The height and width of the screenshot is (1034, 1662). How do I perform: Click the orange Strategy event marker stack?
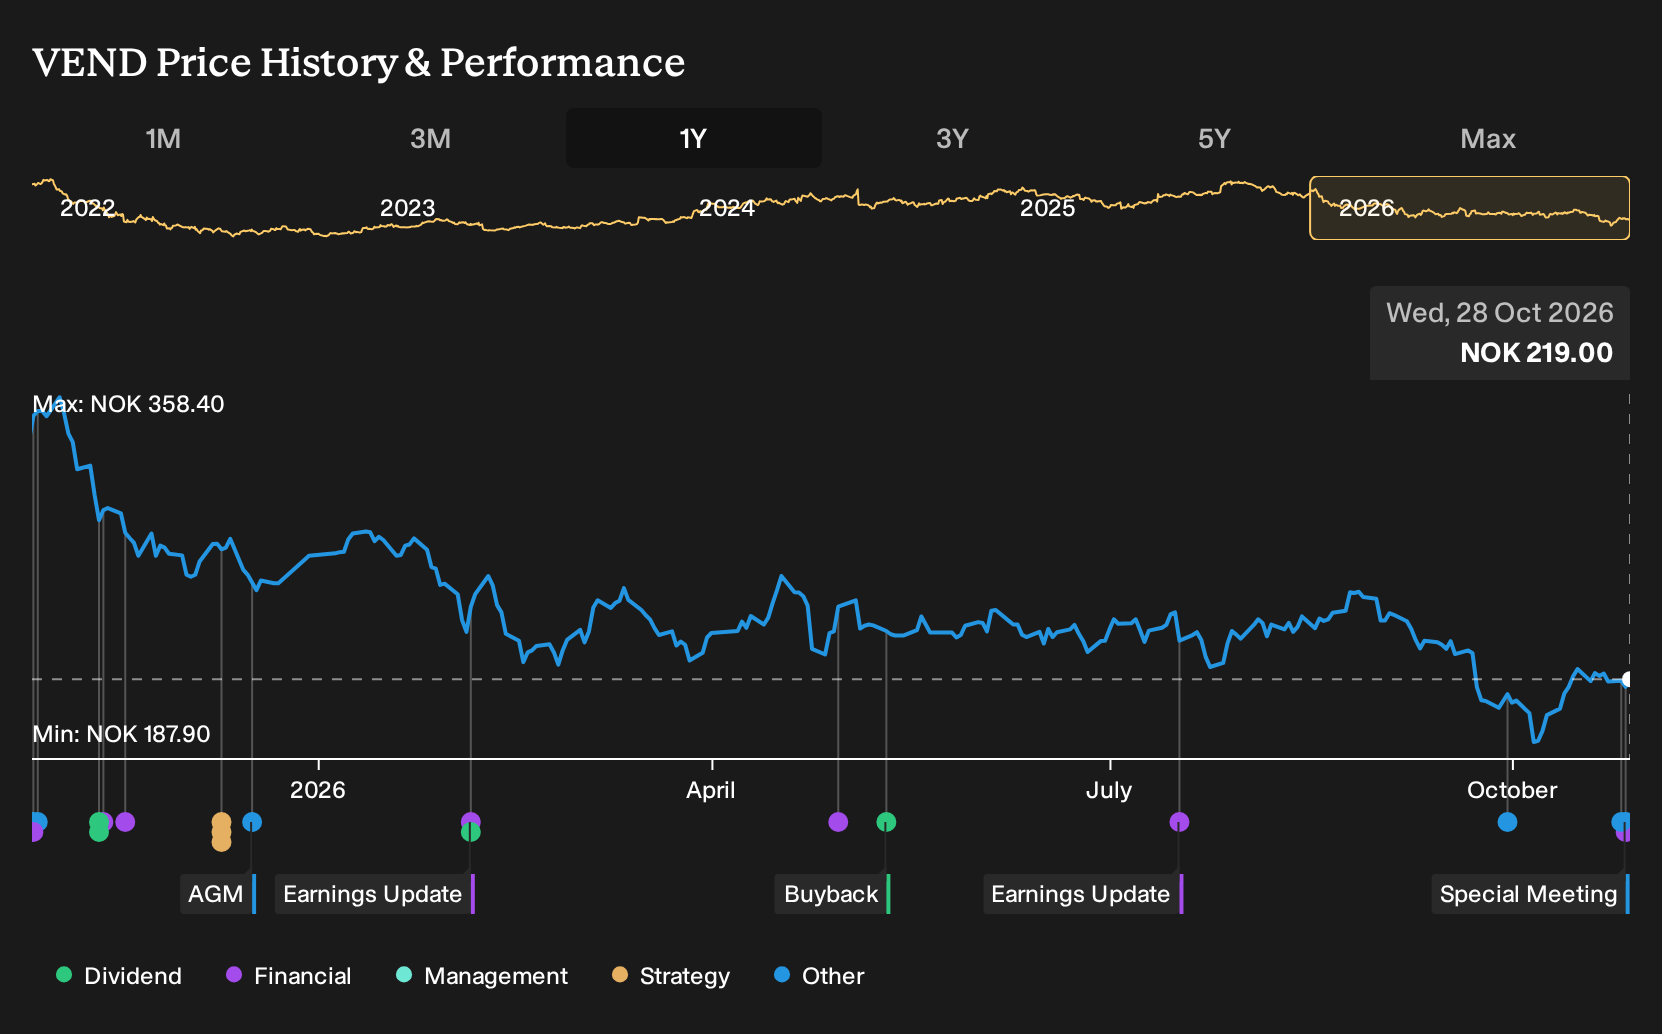(221, 832)
